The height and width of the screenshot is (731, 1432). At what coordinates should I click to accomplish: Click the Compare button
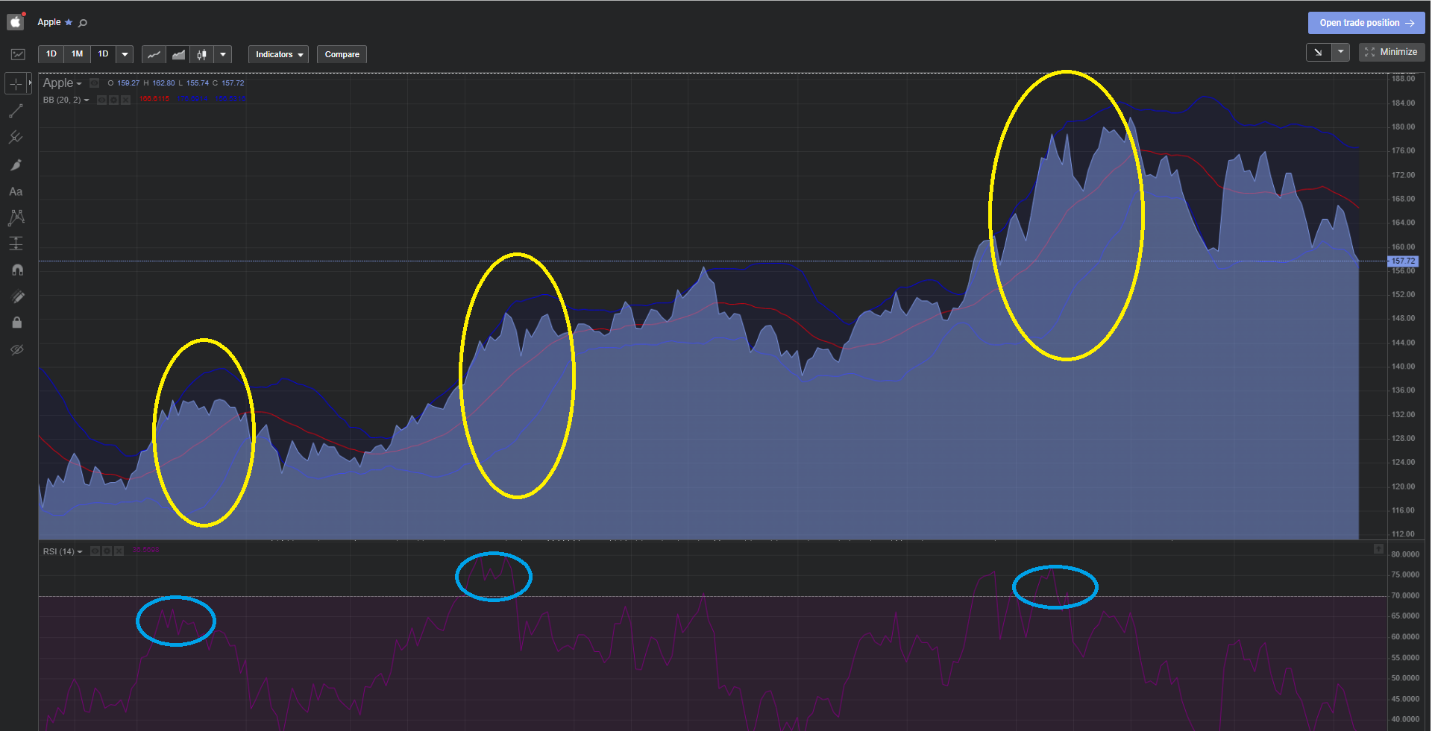pyautogui.click(x=342, y=54)
